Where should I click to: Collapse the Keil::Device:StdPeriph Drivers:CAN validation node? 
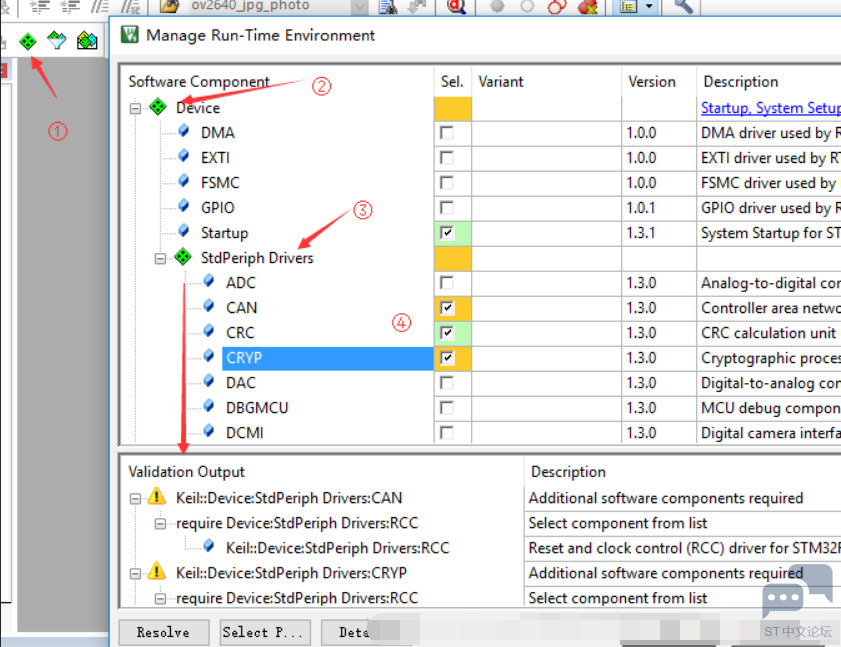tap(135, 498)
